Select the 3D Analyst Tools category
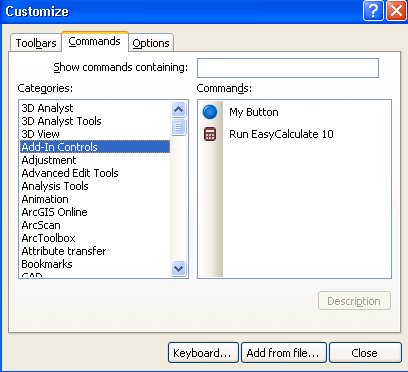 [95, 121]
